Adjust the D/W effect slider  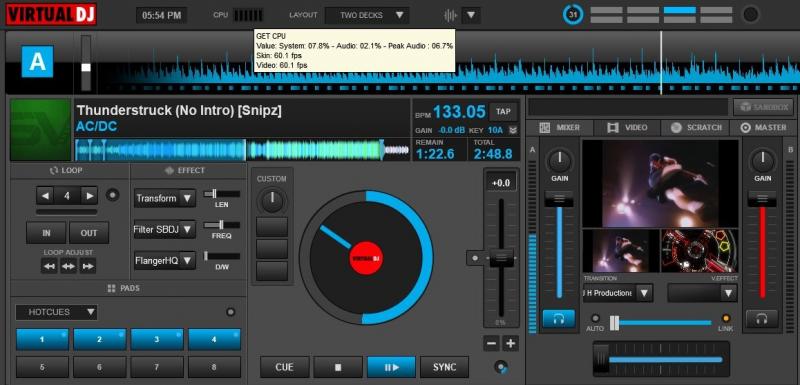(x=222, y=256)
